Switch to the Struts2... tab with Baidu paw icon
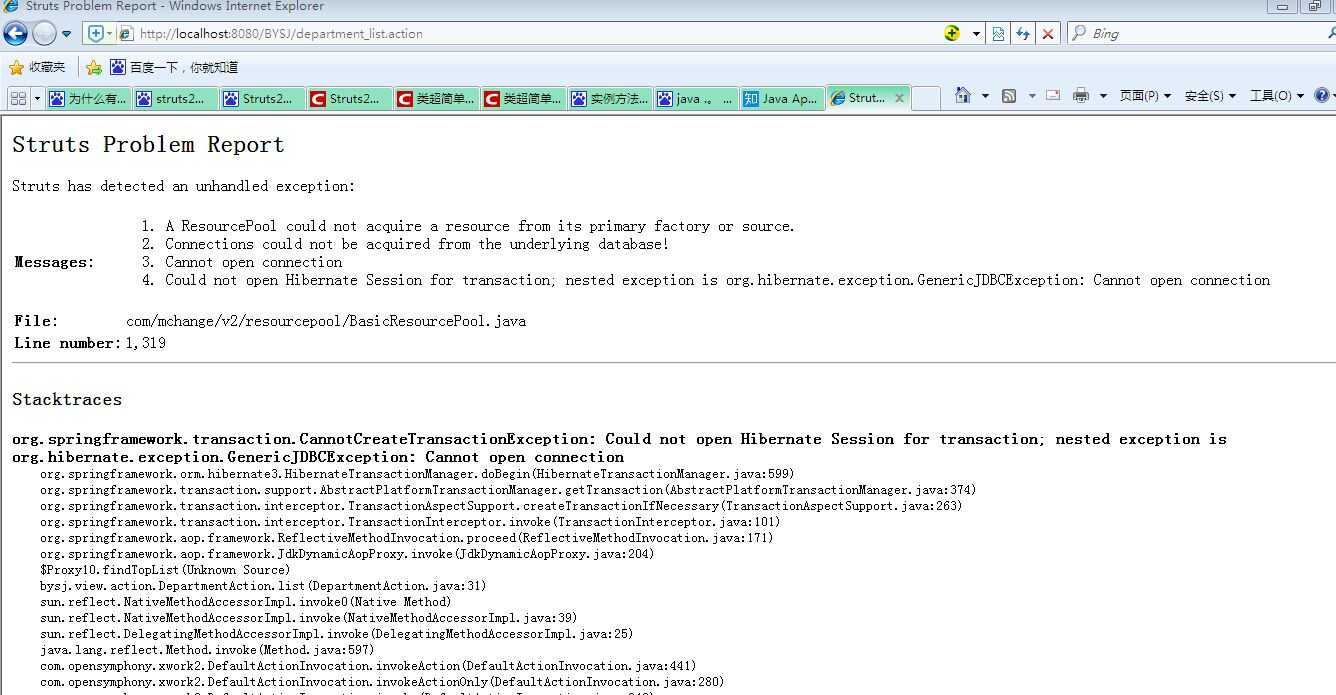 click(262, 98)
